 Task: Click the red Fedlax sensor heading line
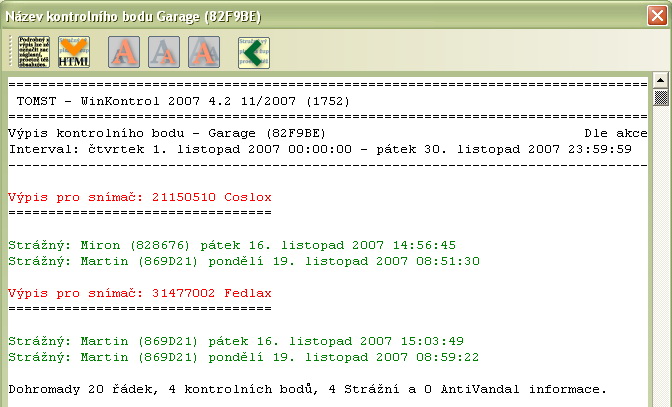139,291
